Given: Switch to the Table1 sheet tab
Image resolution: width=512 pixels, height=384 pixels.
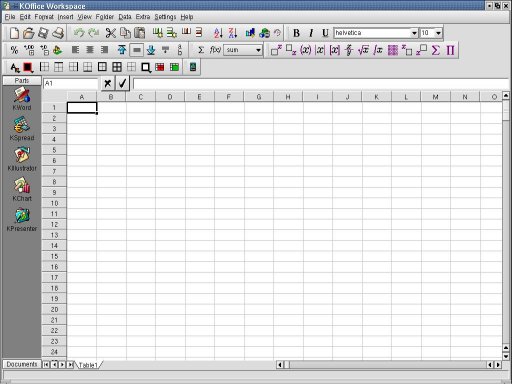Looking at the screenshot, I should 88,365.
